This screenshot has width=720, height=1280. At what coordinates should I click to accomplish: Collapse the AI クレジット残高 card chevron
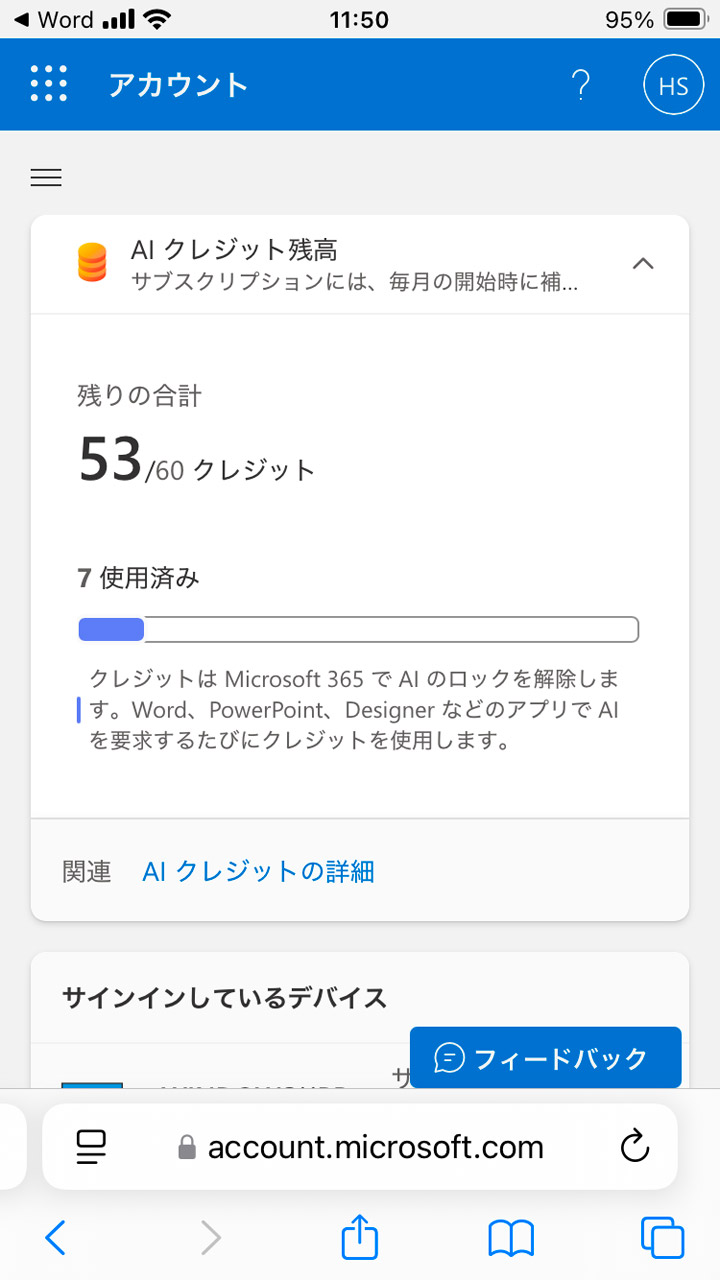point(643,264)
